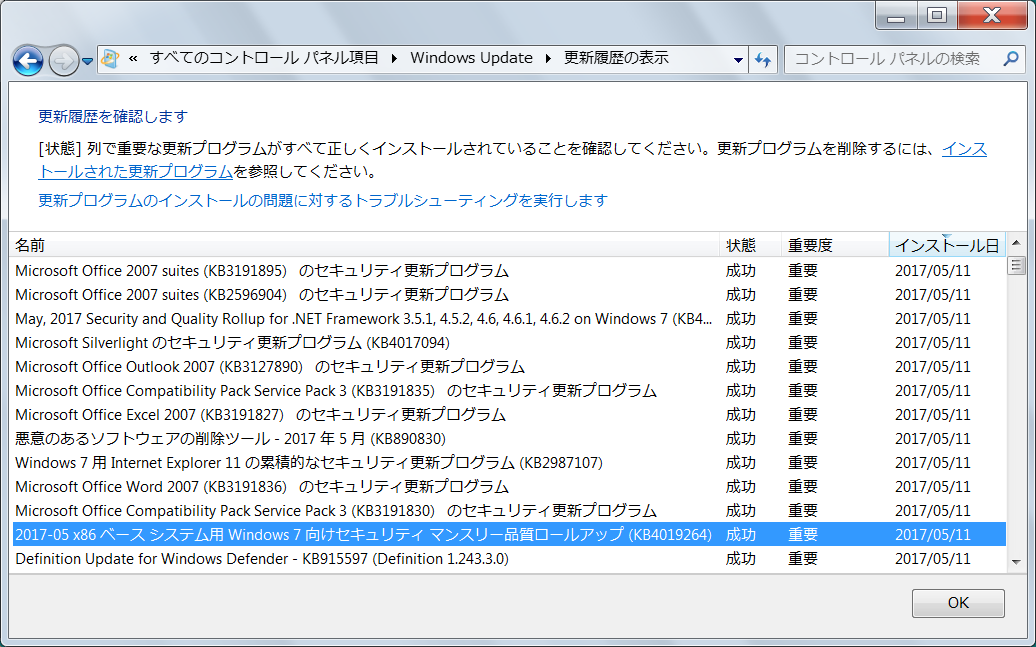Click the scrollbar up arrow
The width and height of the screenshot is (1036, 647).
(x=1016, y=244)
